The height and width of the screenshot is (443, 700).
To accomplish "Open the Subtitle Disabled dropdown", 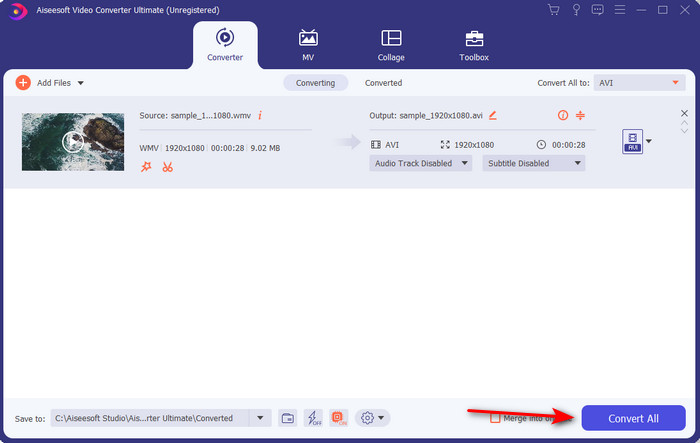I will [534, 163].
